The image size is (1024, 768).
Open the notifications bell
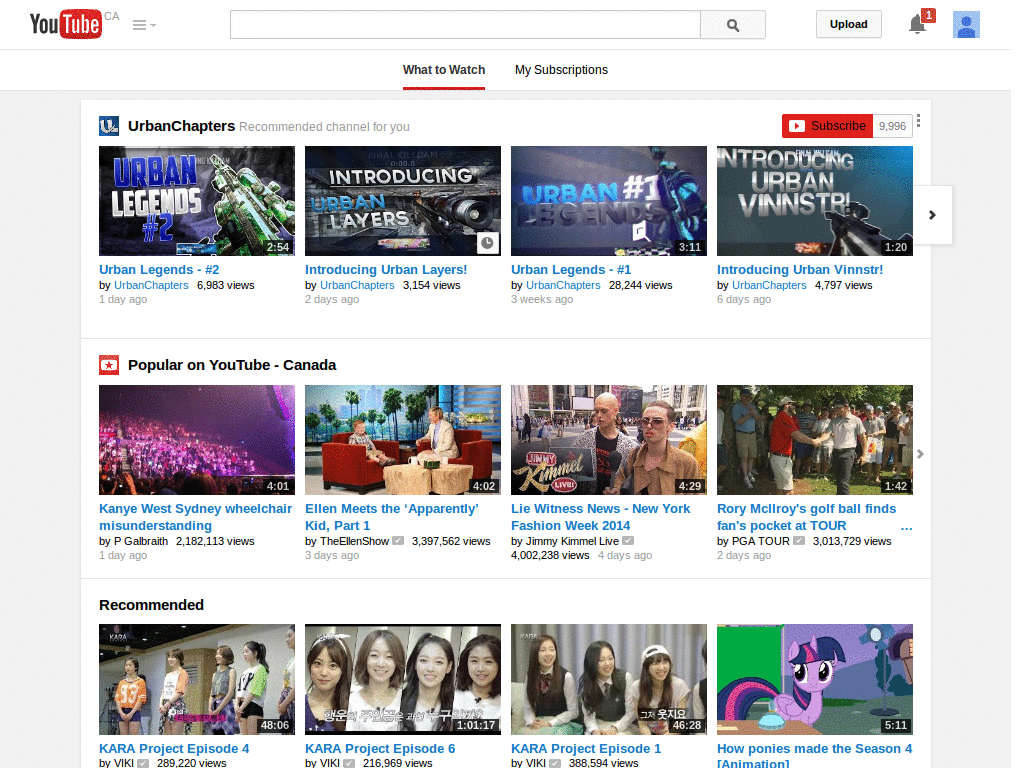[x=918, y=24]
